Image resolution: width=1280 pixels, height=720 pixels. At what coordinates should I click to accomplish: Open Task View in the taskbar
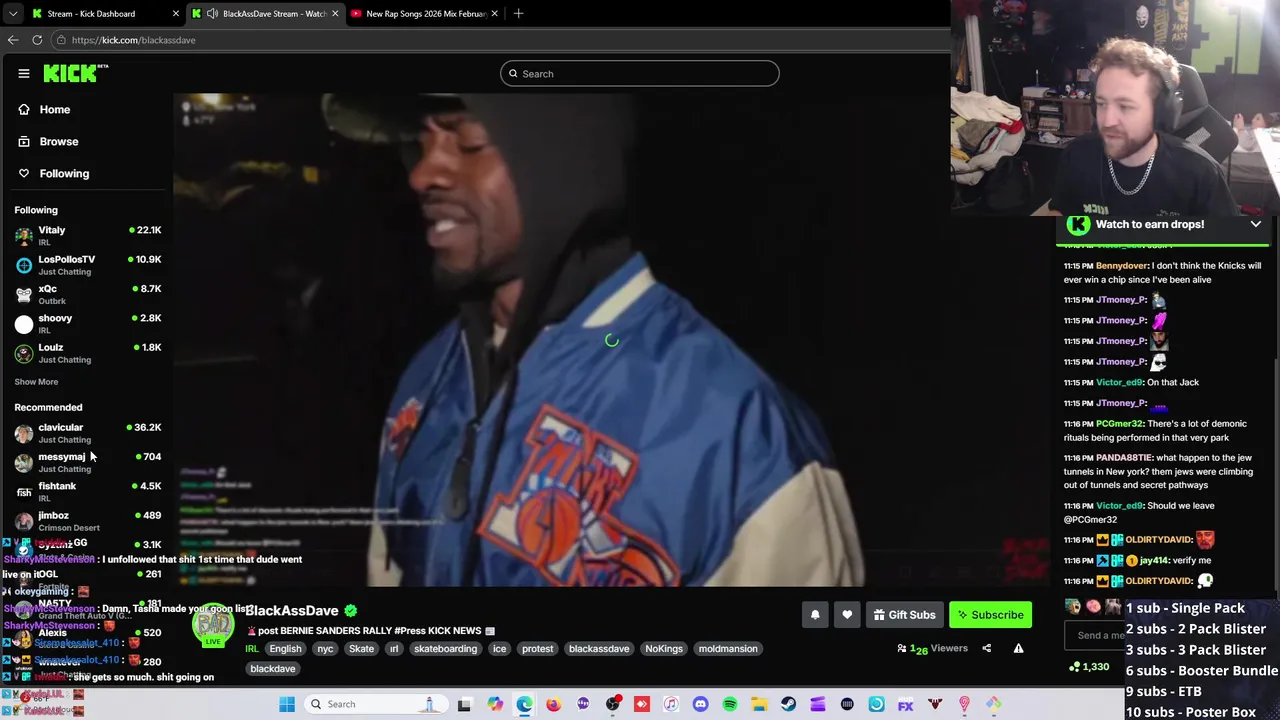pyautogui.click(x=464, y=704)
